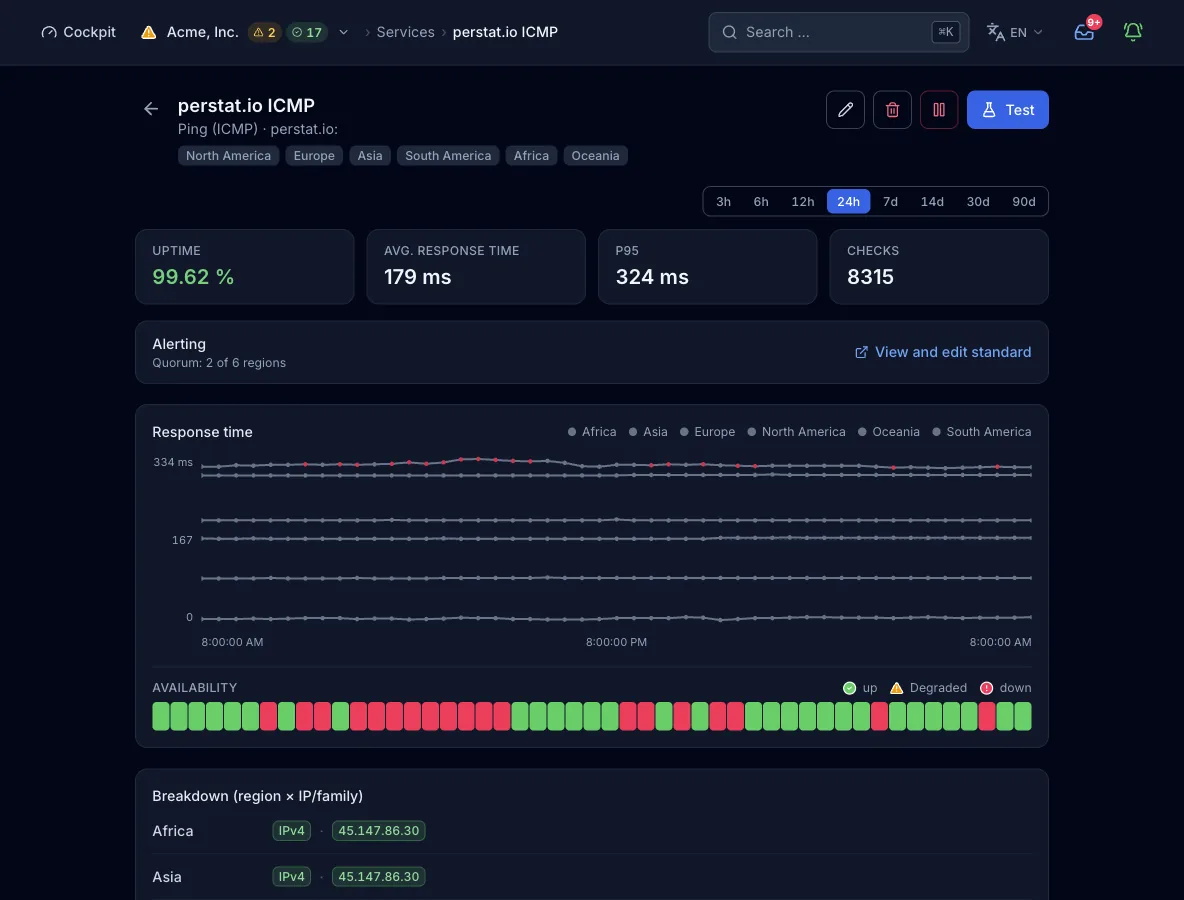Run the Test button
Viewport: 1184px width, 900px height.
[1007, 109]
